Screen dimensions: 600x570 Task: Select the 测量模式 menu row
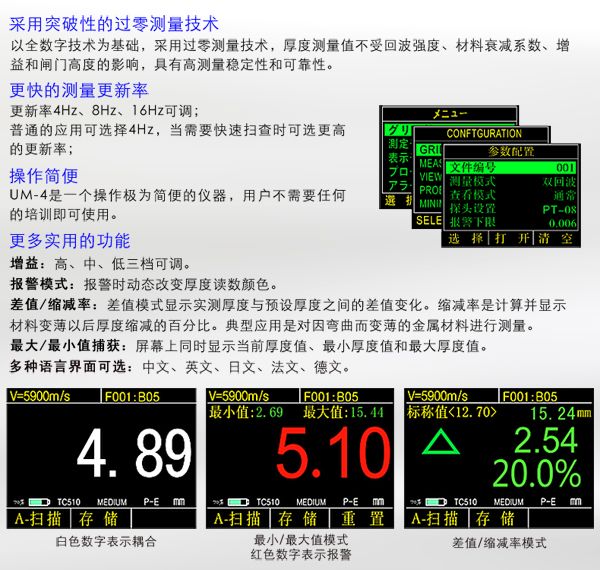(511, 181)
